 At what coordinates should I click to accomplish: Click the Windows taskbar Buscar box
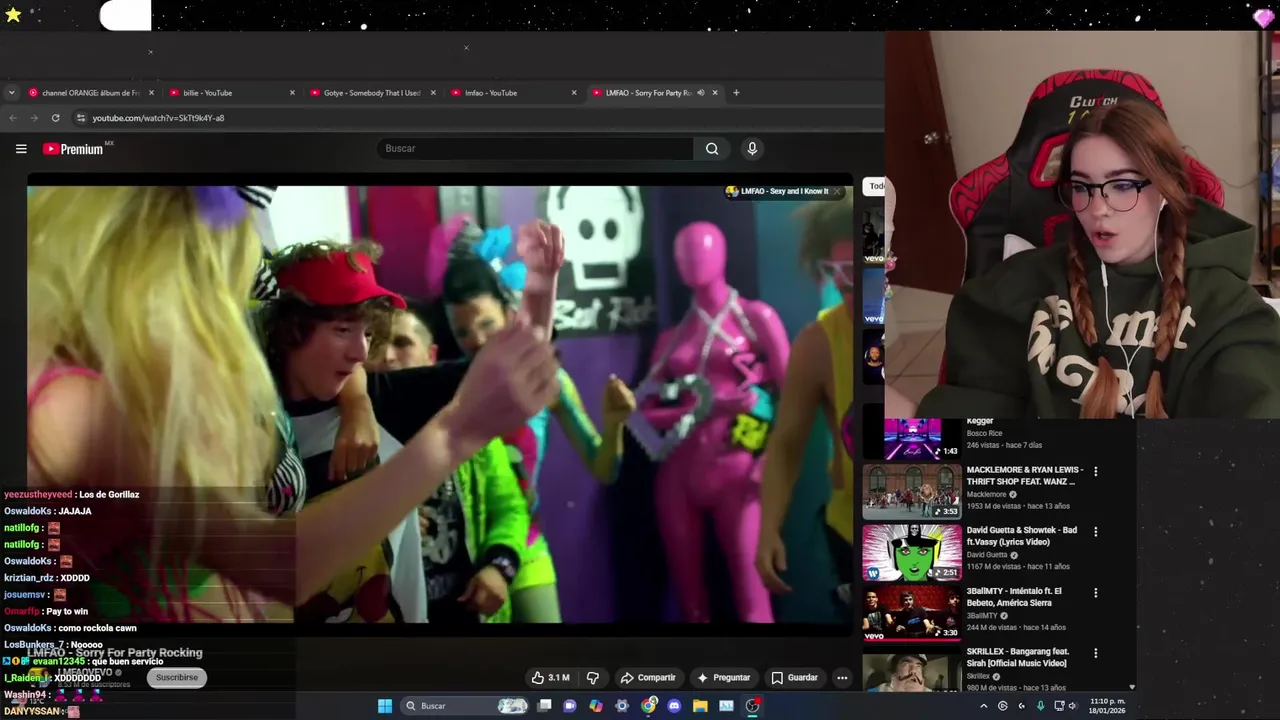pos(465,706)
